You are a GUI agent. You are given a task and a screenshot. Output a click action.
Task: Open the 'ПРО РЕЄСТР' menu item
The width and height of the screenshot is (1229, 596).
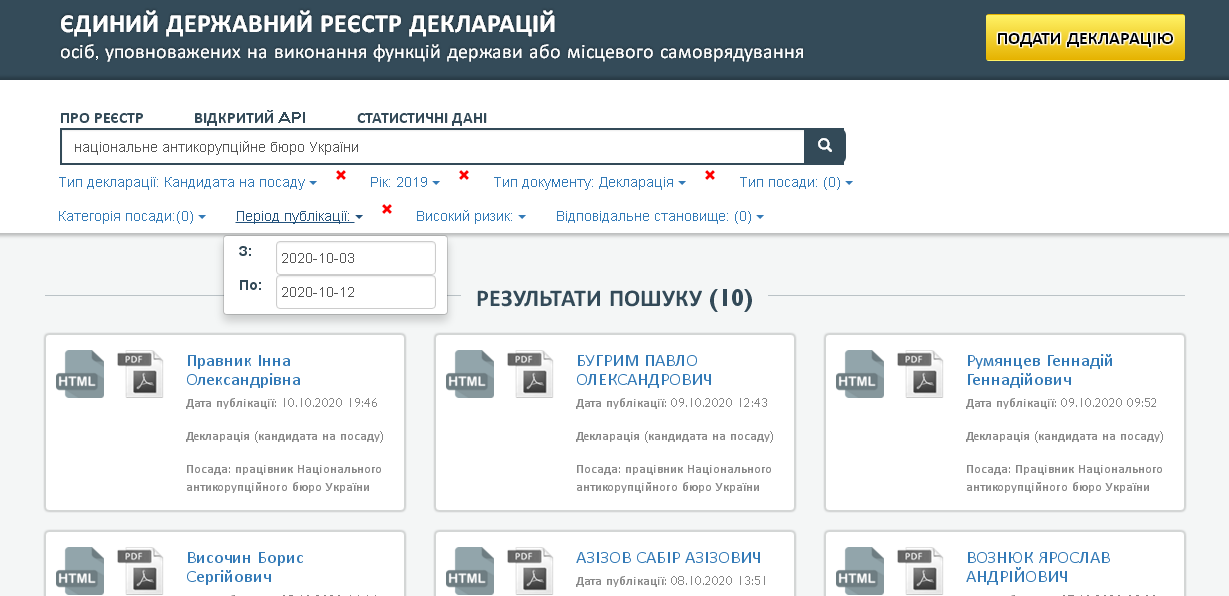102,118
